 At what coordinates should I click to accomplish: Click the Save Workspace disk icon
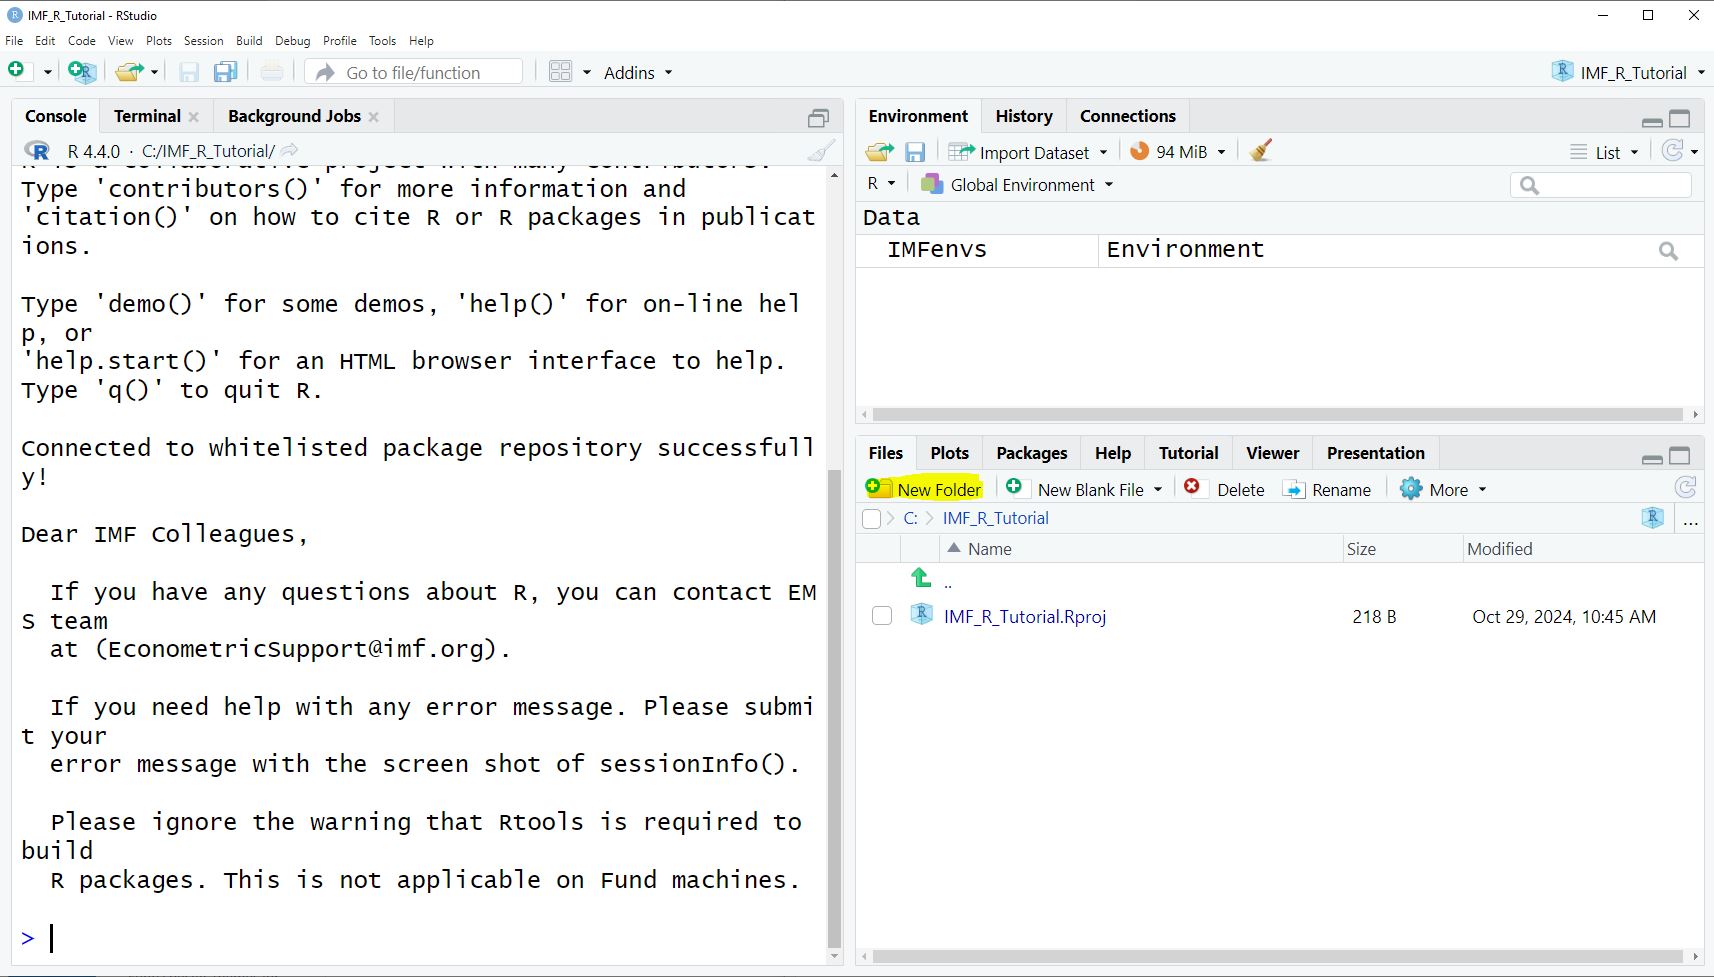(915, 152)
